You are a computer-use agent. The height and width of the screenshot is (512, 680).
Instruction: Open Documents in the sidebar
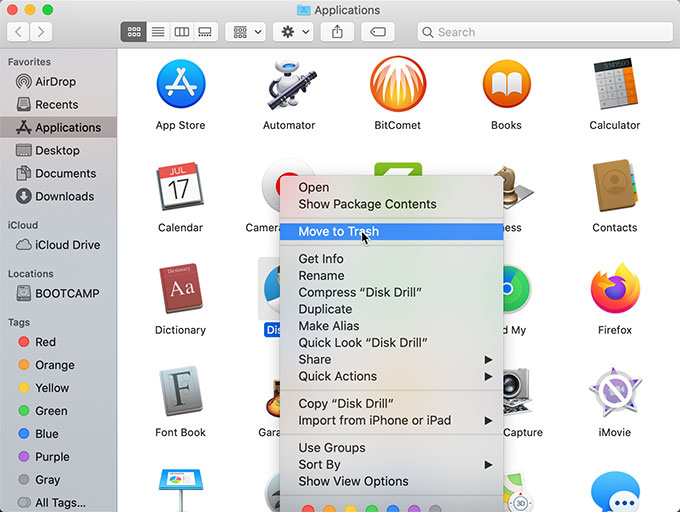pyautogui.click(x=58, y=173)
